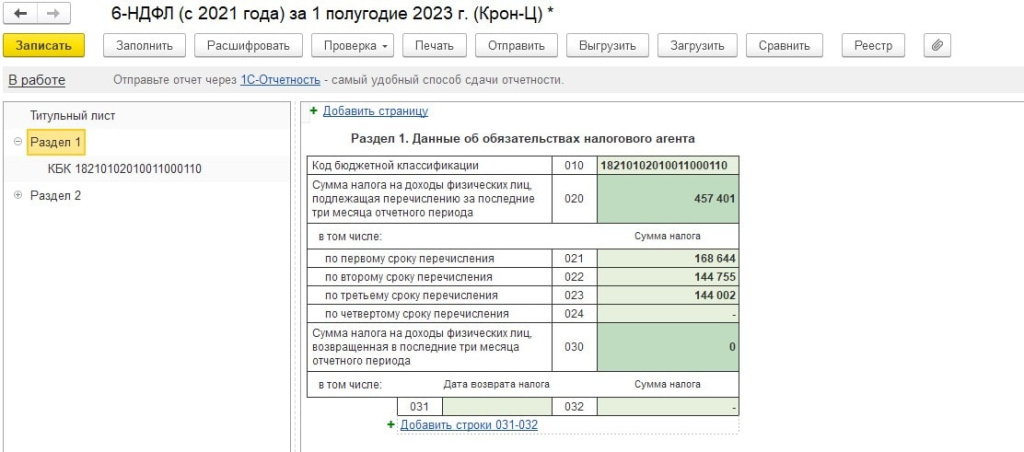Open the 1С-Отчетность link
The width and height of the screenshot is (1024, 452).
pyautogui.click(x=280, y=79)
